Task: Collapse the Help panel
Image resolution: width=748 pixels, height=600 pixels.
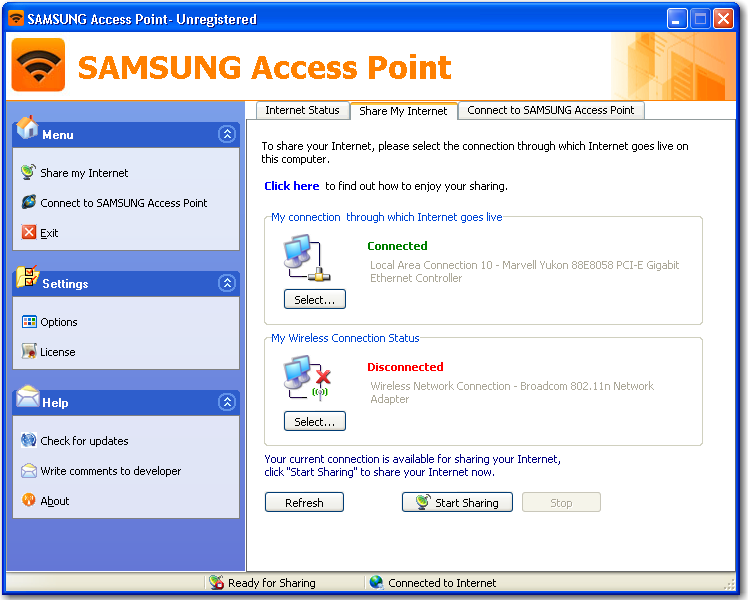Action: pyautogui.click(x=227, y=402)
